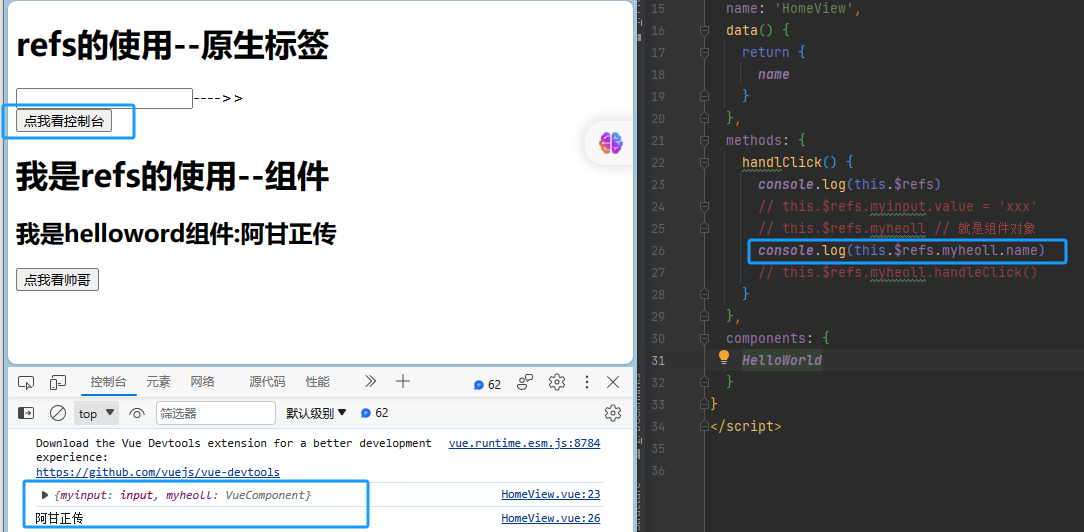This screenshot has height=532, width=1084.
Task: Click HelloWorld in the components block
Action: pos(782,360)
